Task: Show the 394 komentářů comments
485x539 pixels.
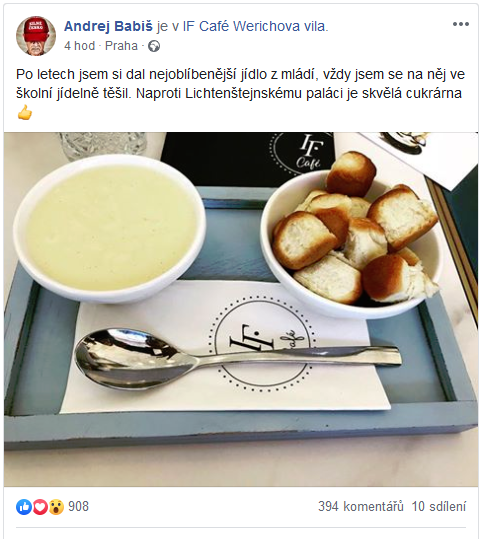Action: point(361,506)
